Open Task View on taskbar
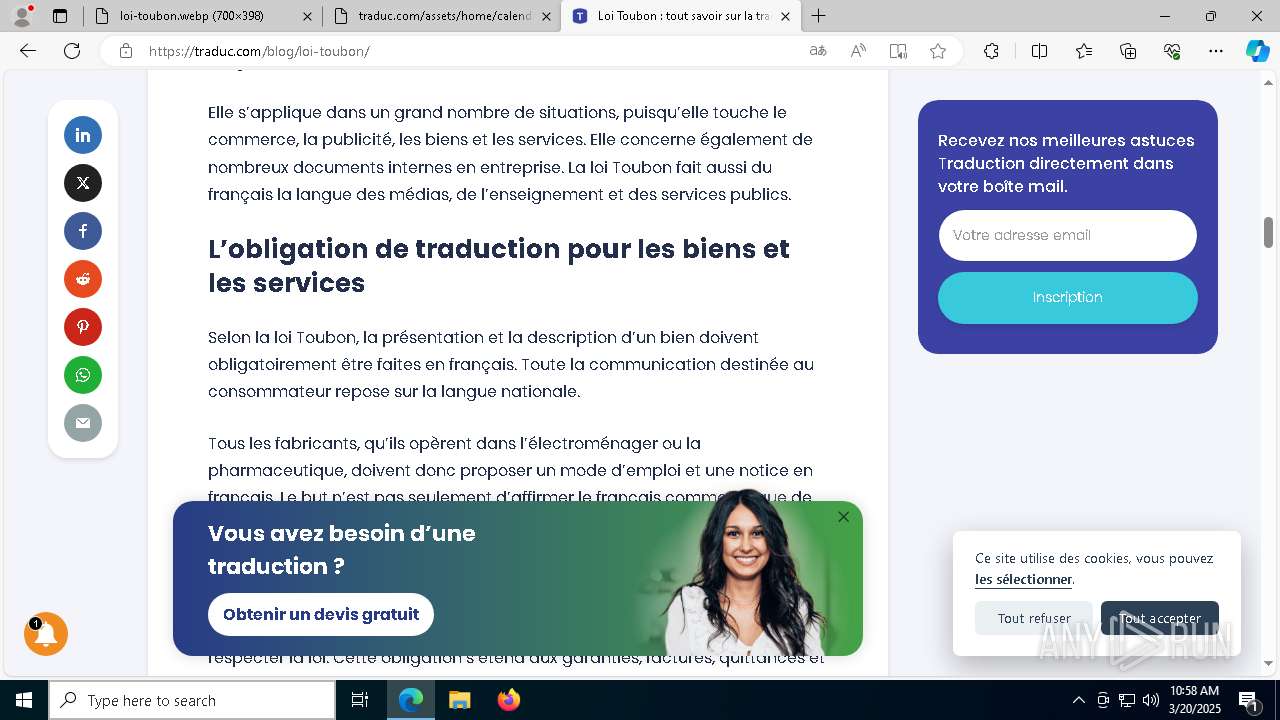The height and width of the screenshot is (720, 1280). coord(360,700)
